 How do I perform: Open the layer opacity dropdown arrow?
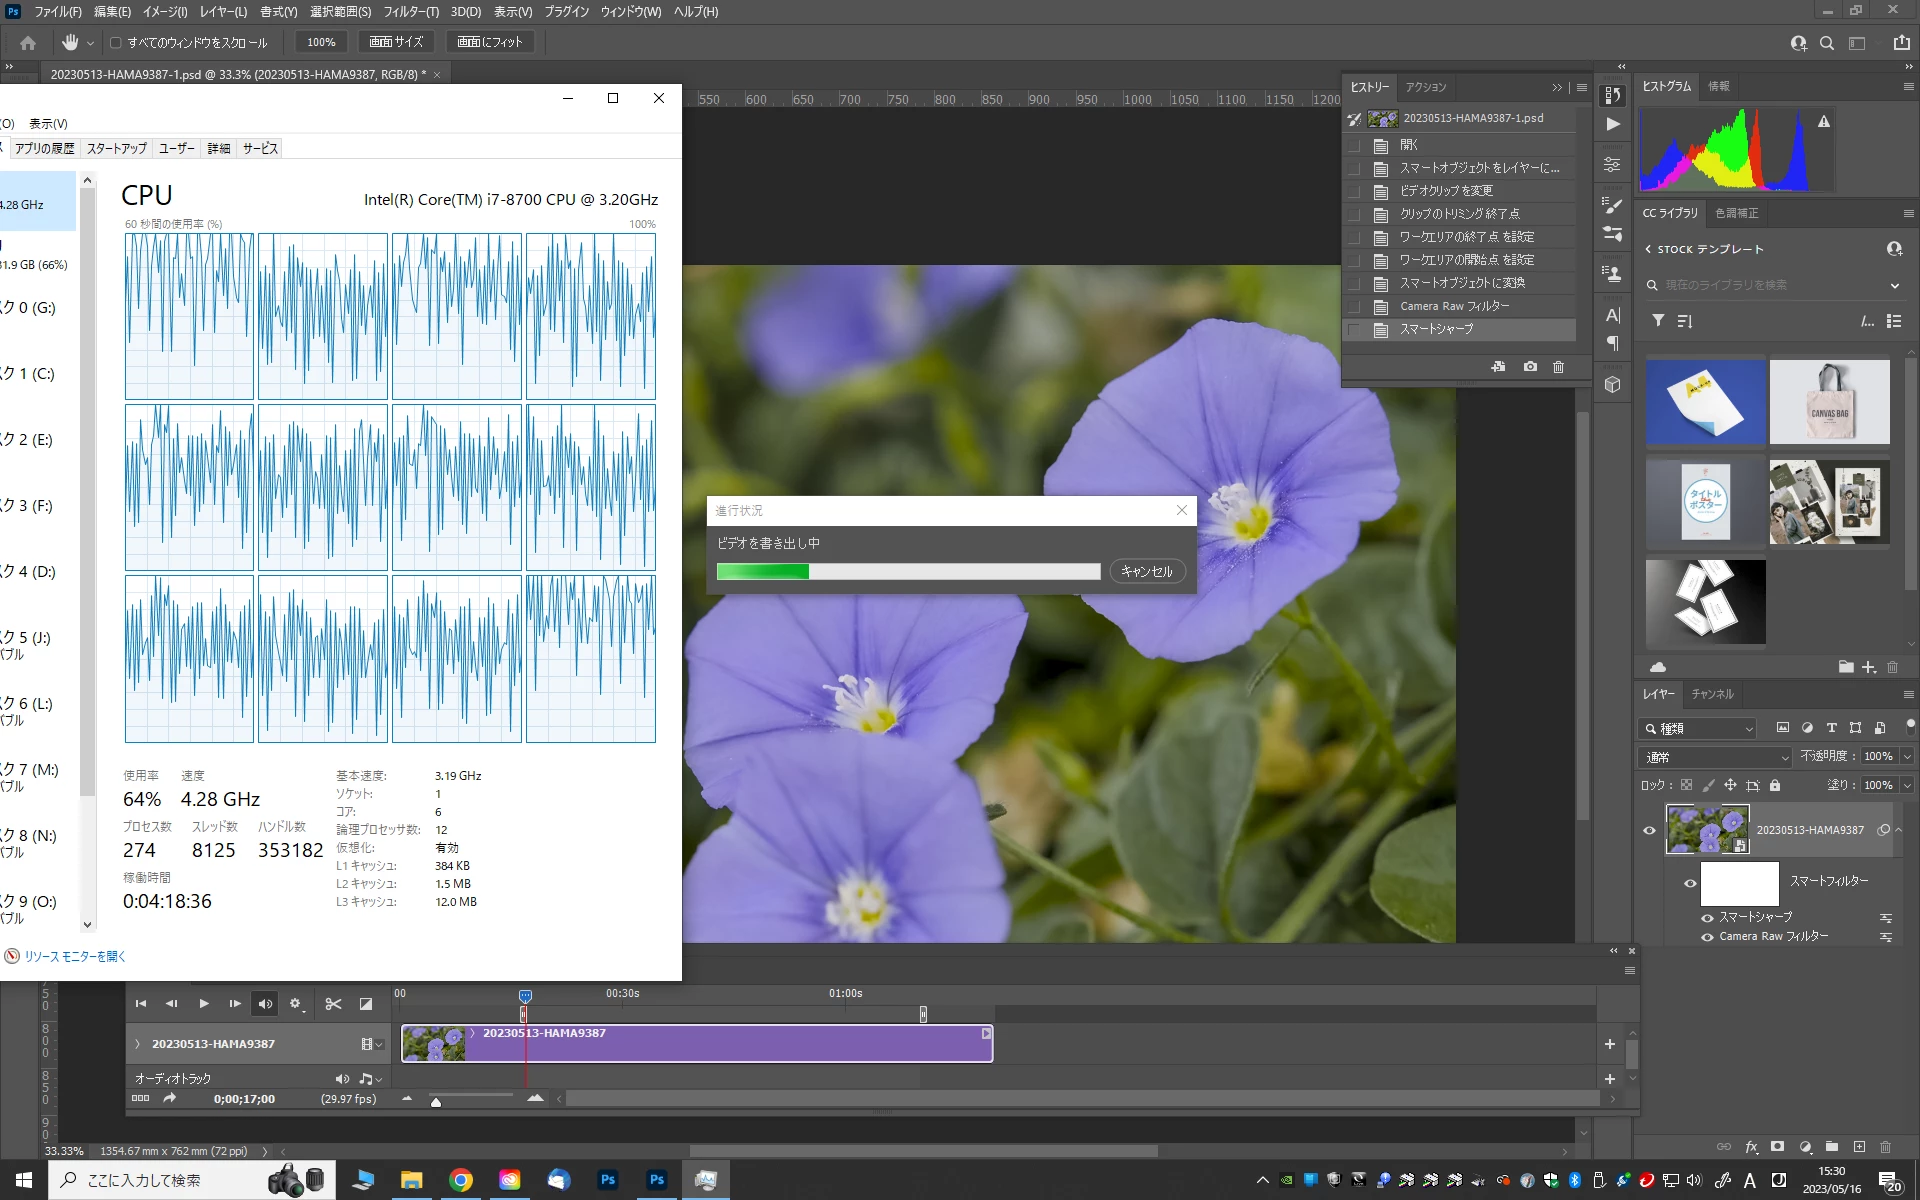pyautogui.click(x=1907, y=757)
